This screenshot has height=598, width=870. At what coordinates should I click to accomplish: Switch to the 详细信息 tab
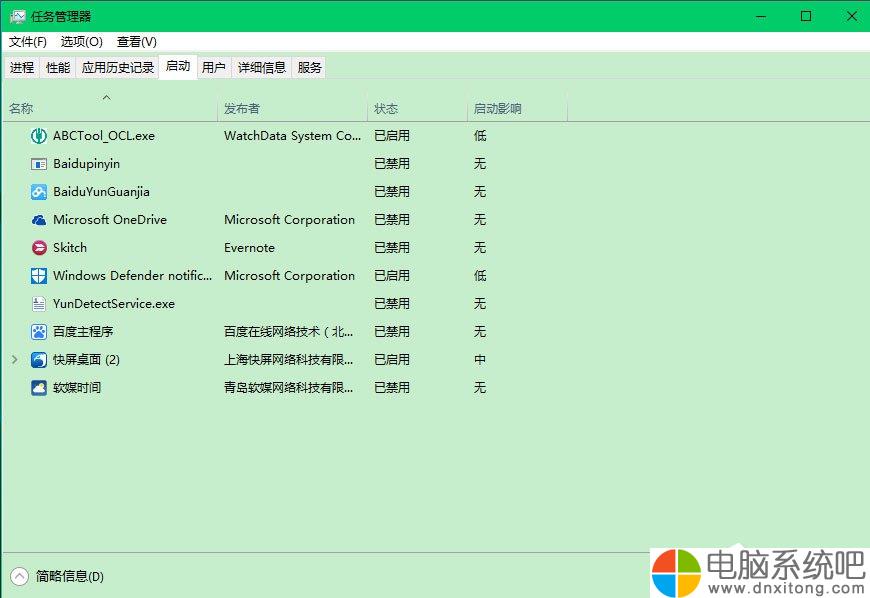click(262, 68)
